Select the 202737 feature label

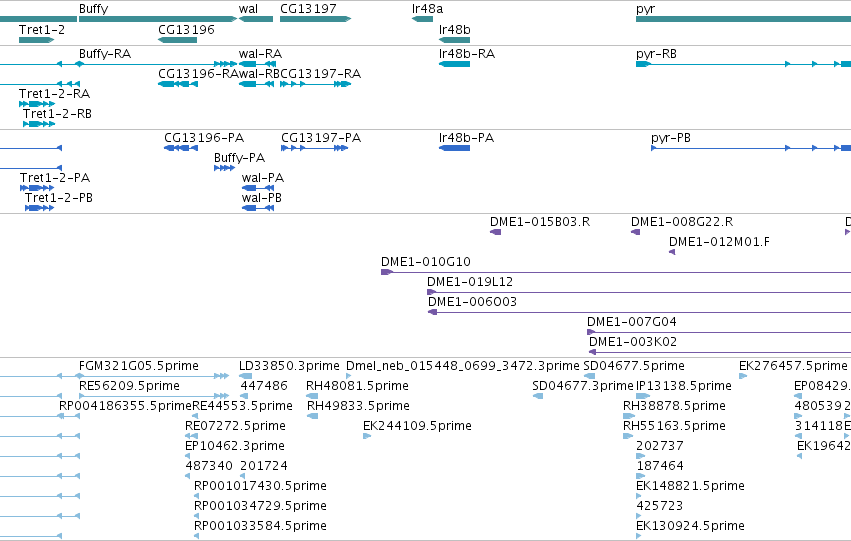[x=659, y=447]
